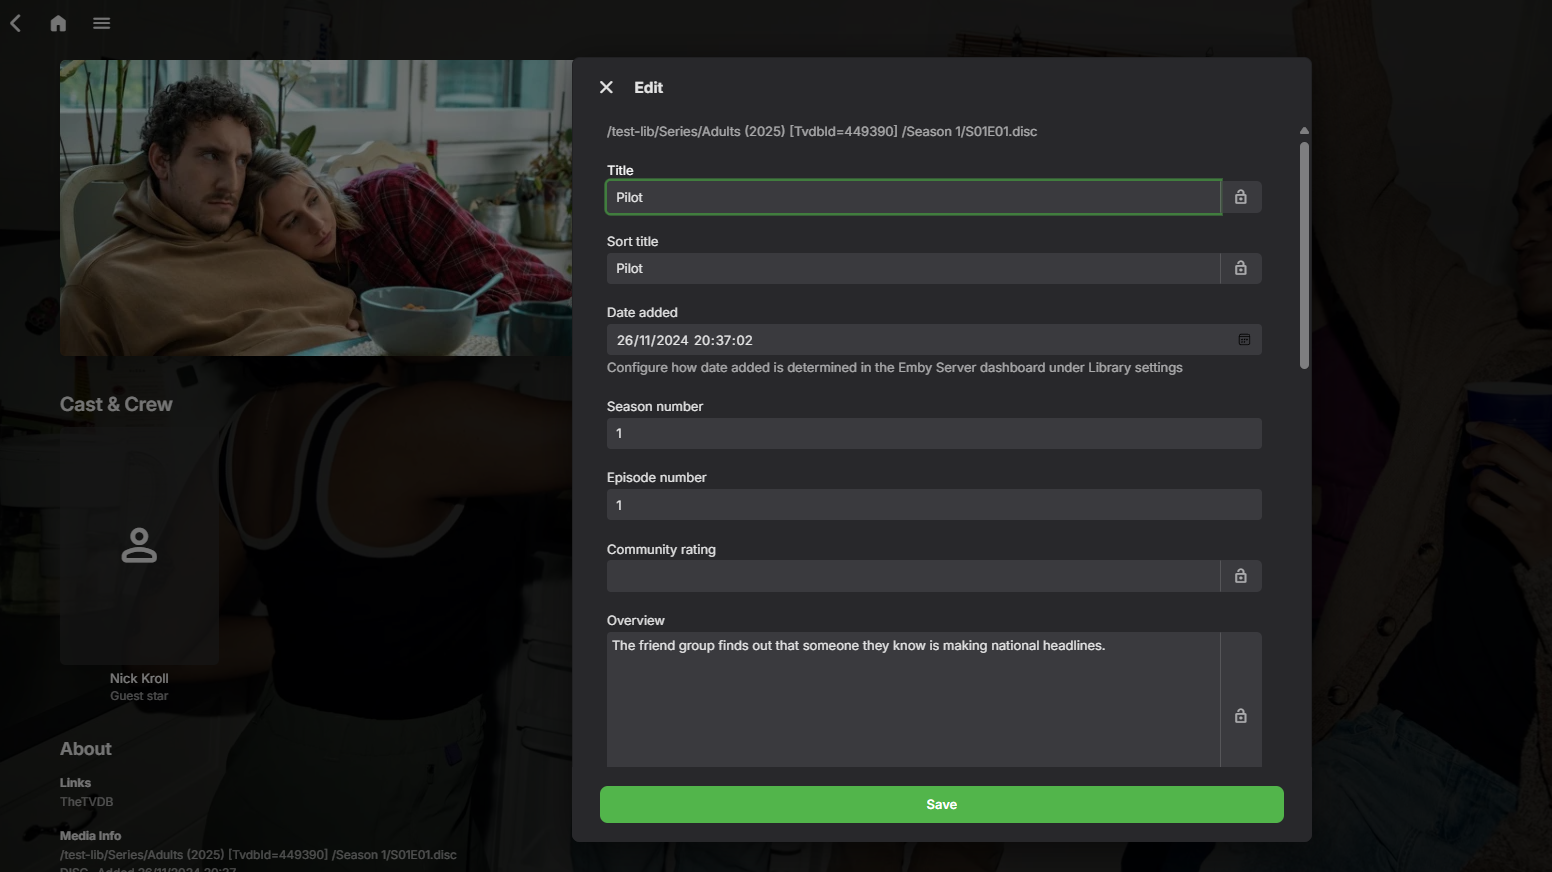Click the Community rating input

(x=913, y=576)
